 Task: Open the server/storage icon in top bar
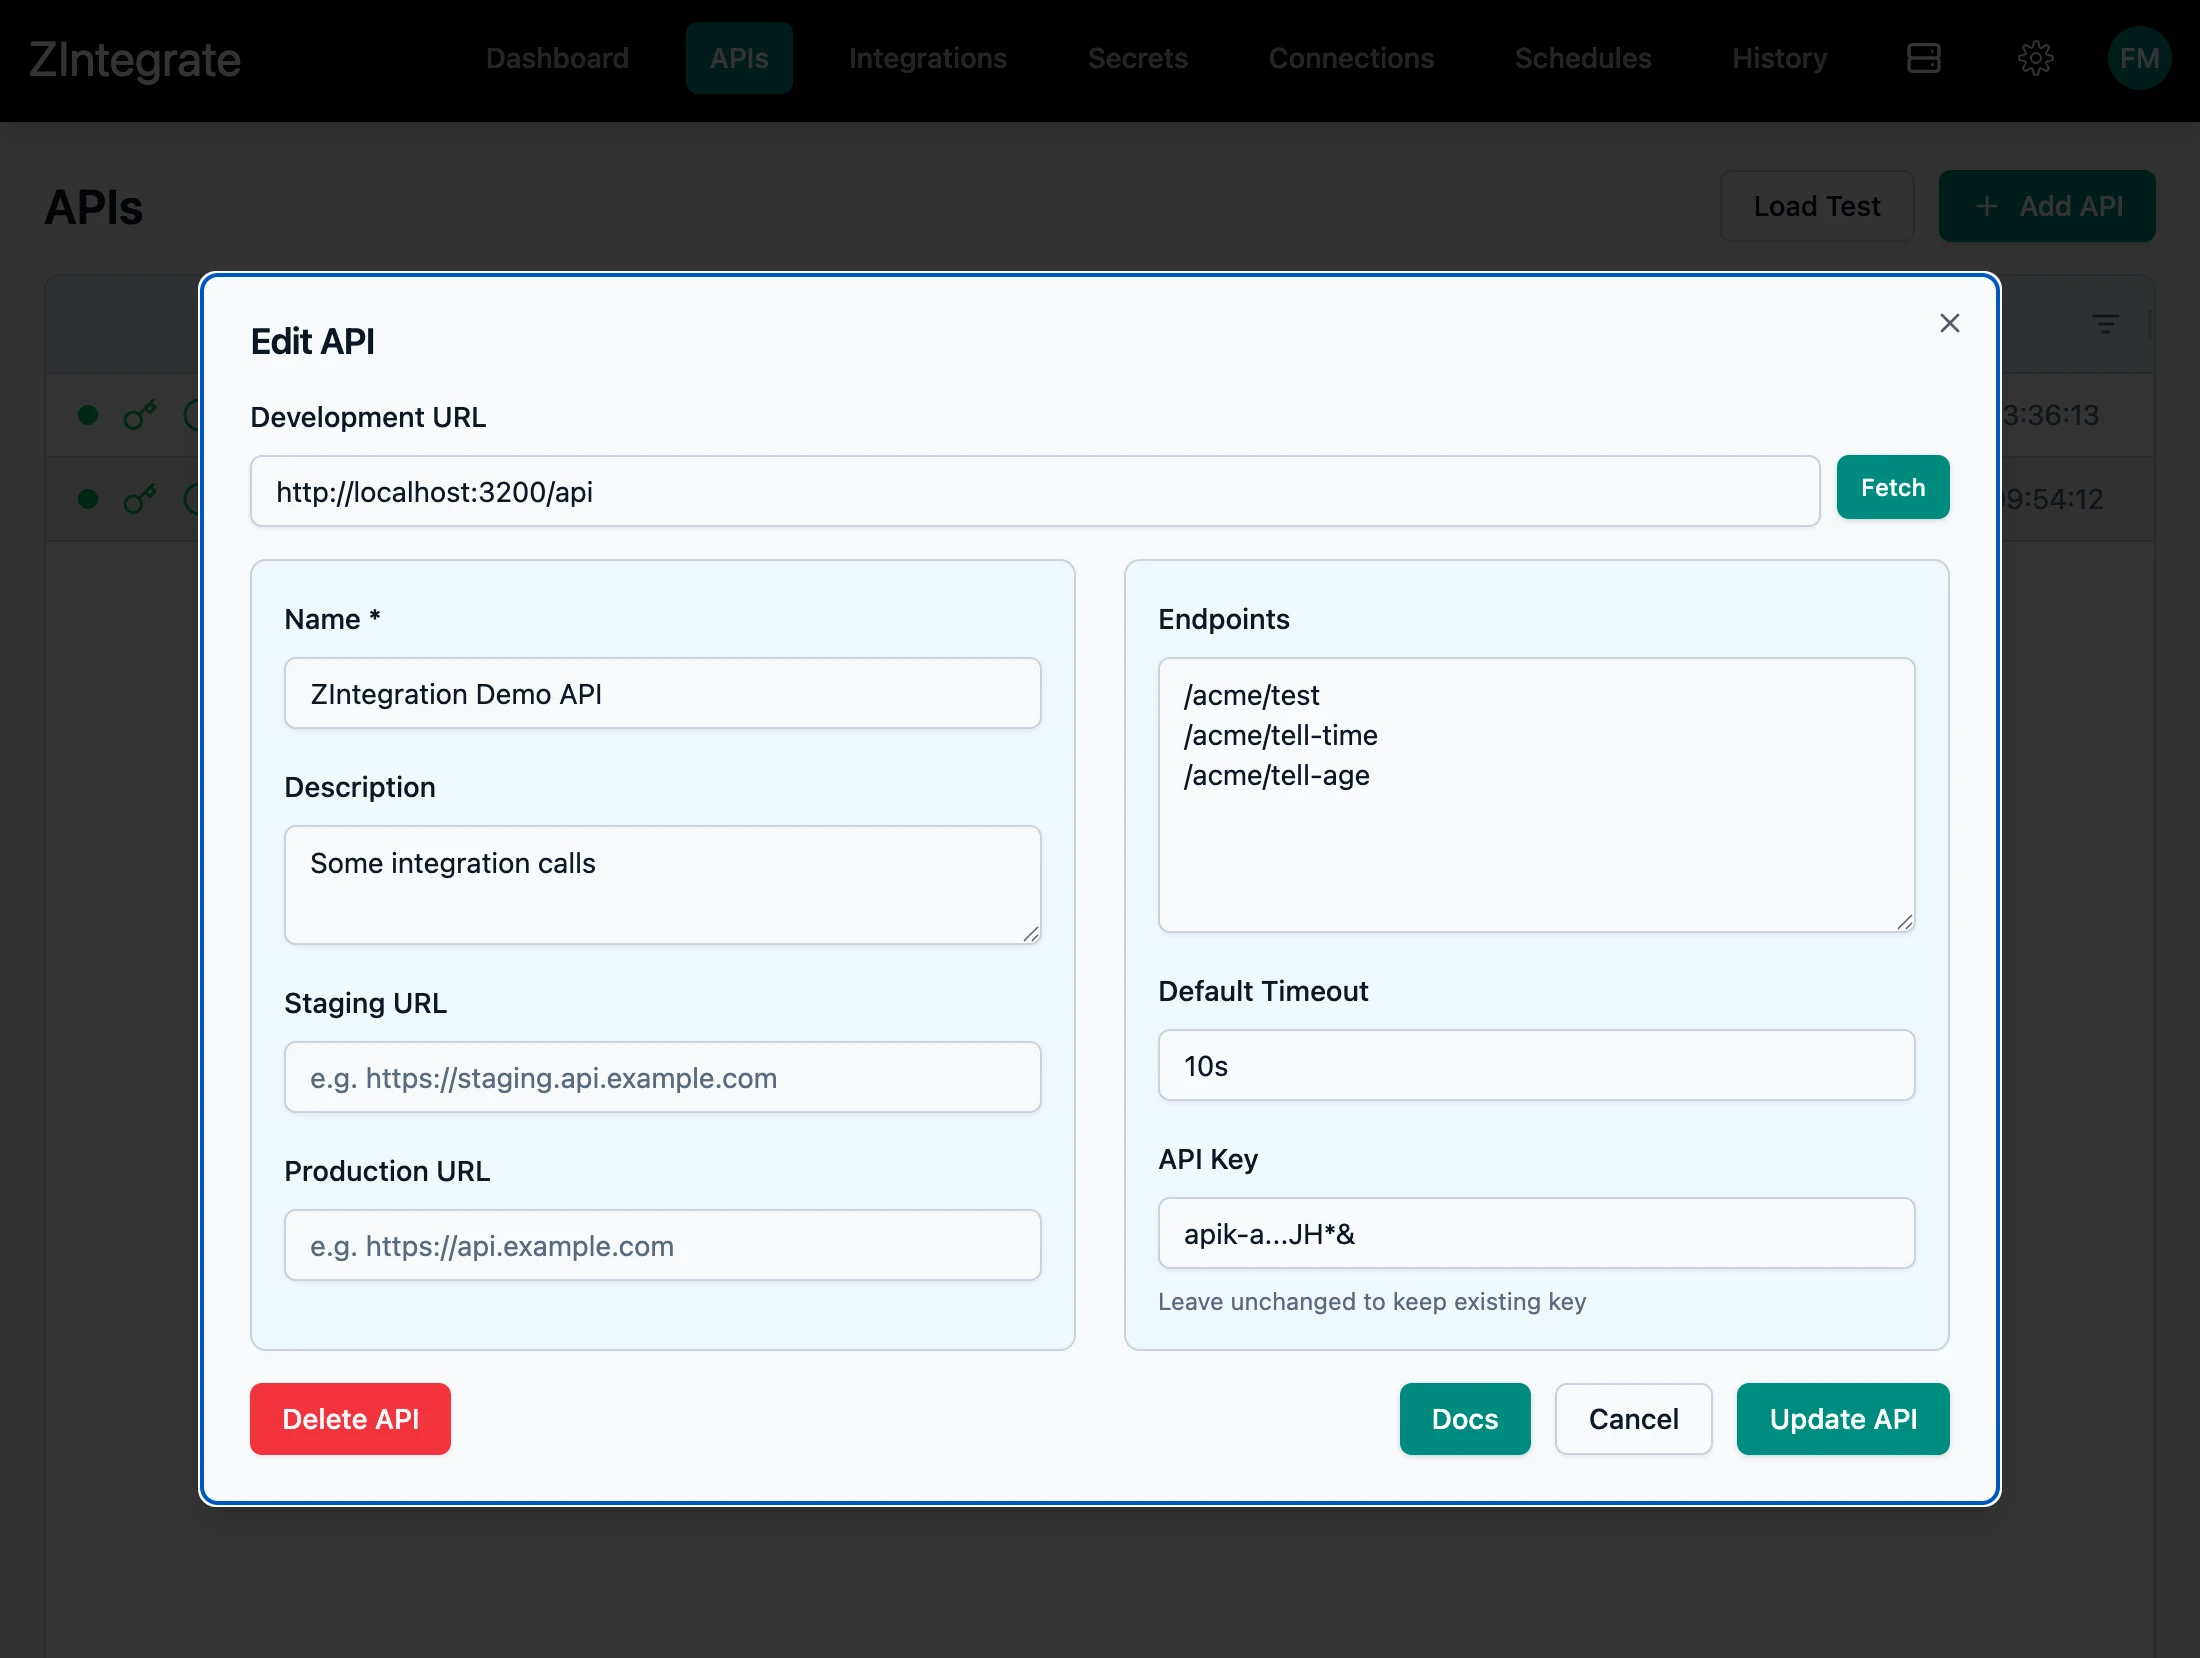(1923, 58)
